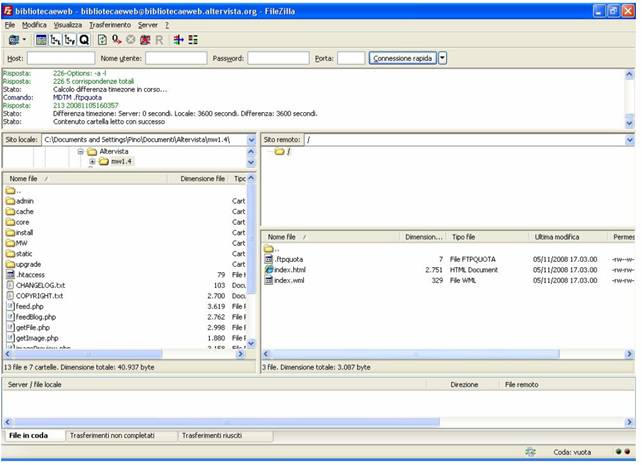
Task: Select the admin folder icon
Action: pos(10,201)
